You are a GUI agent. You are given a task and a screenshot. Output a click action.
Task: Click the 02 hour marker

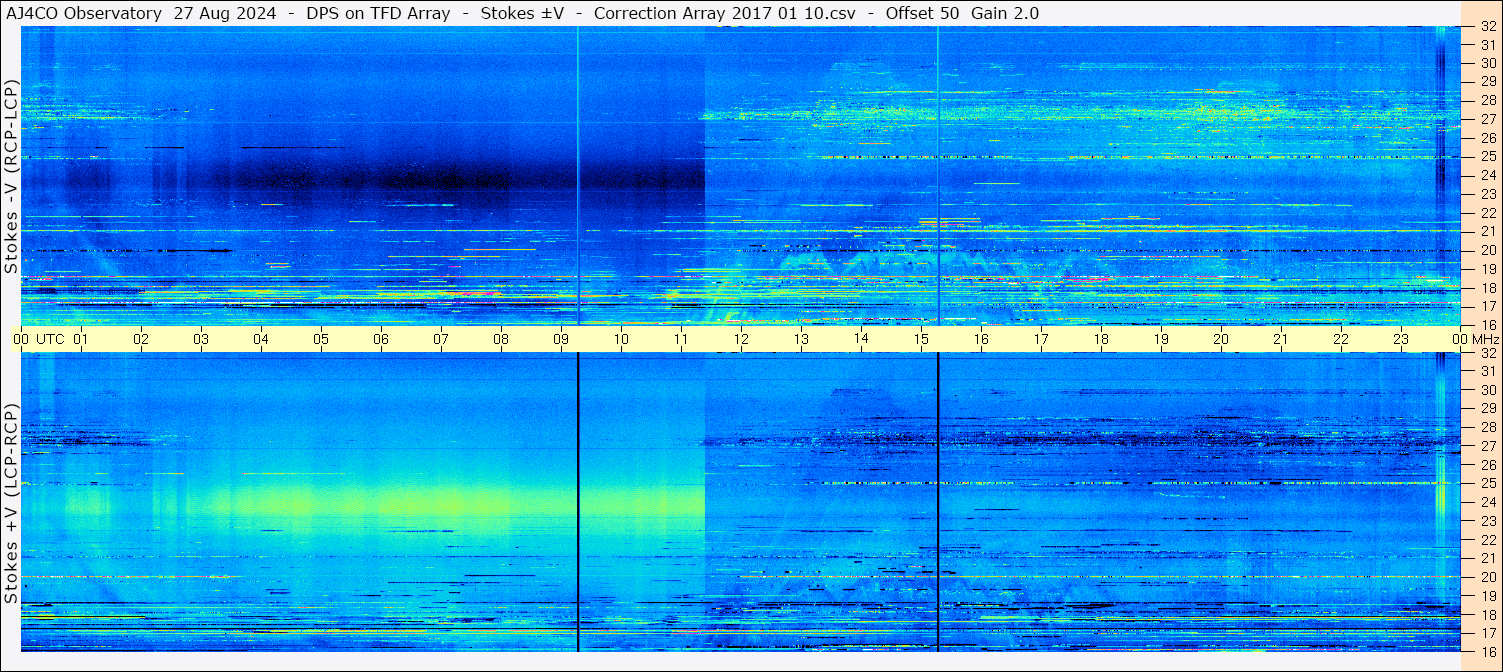click(x=141, y=339)
